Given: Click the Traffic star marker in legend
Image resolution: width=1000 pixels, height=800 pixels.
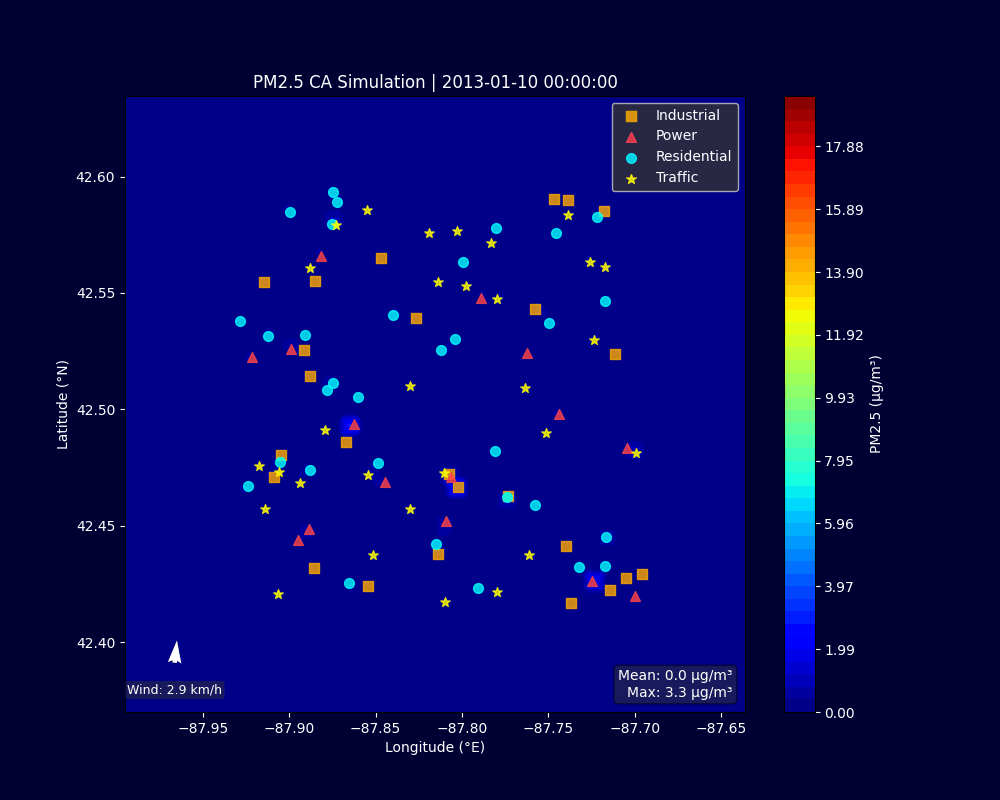Looking at the screenshot, I should 631,178.
